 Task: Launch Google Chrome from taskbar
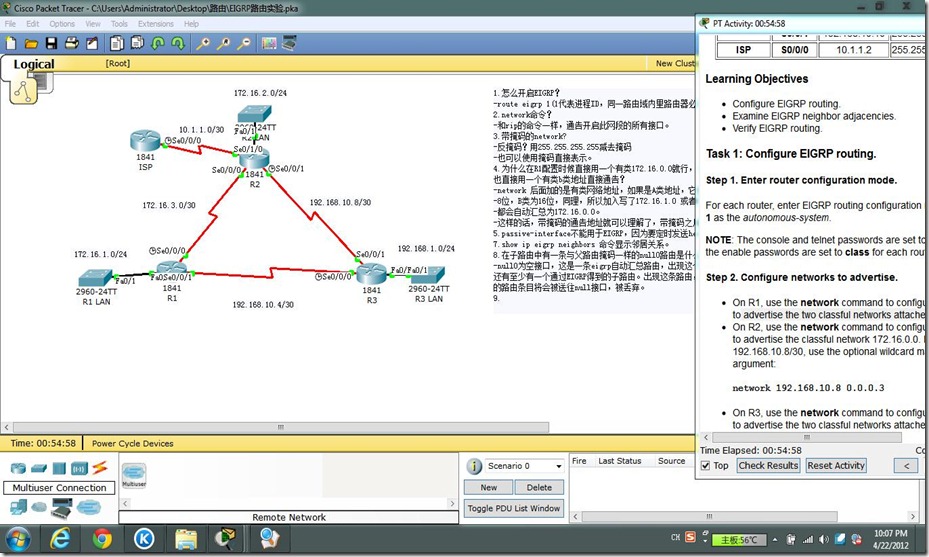102,539
